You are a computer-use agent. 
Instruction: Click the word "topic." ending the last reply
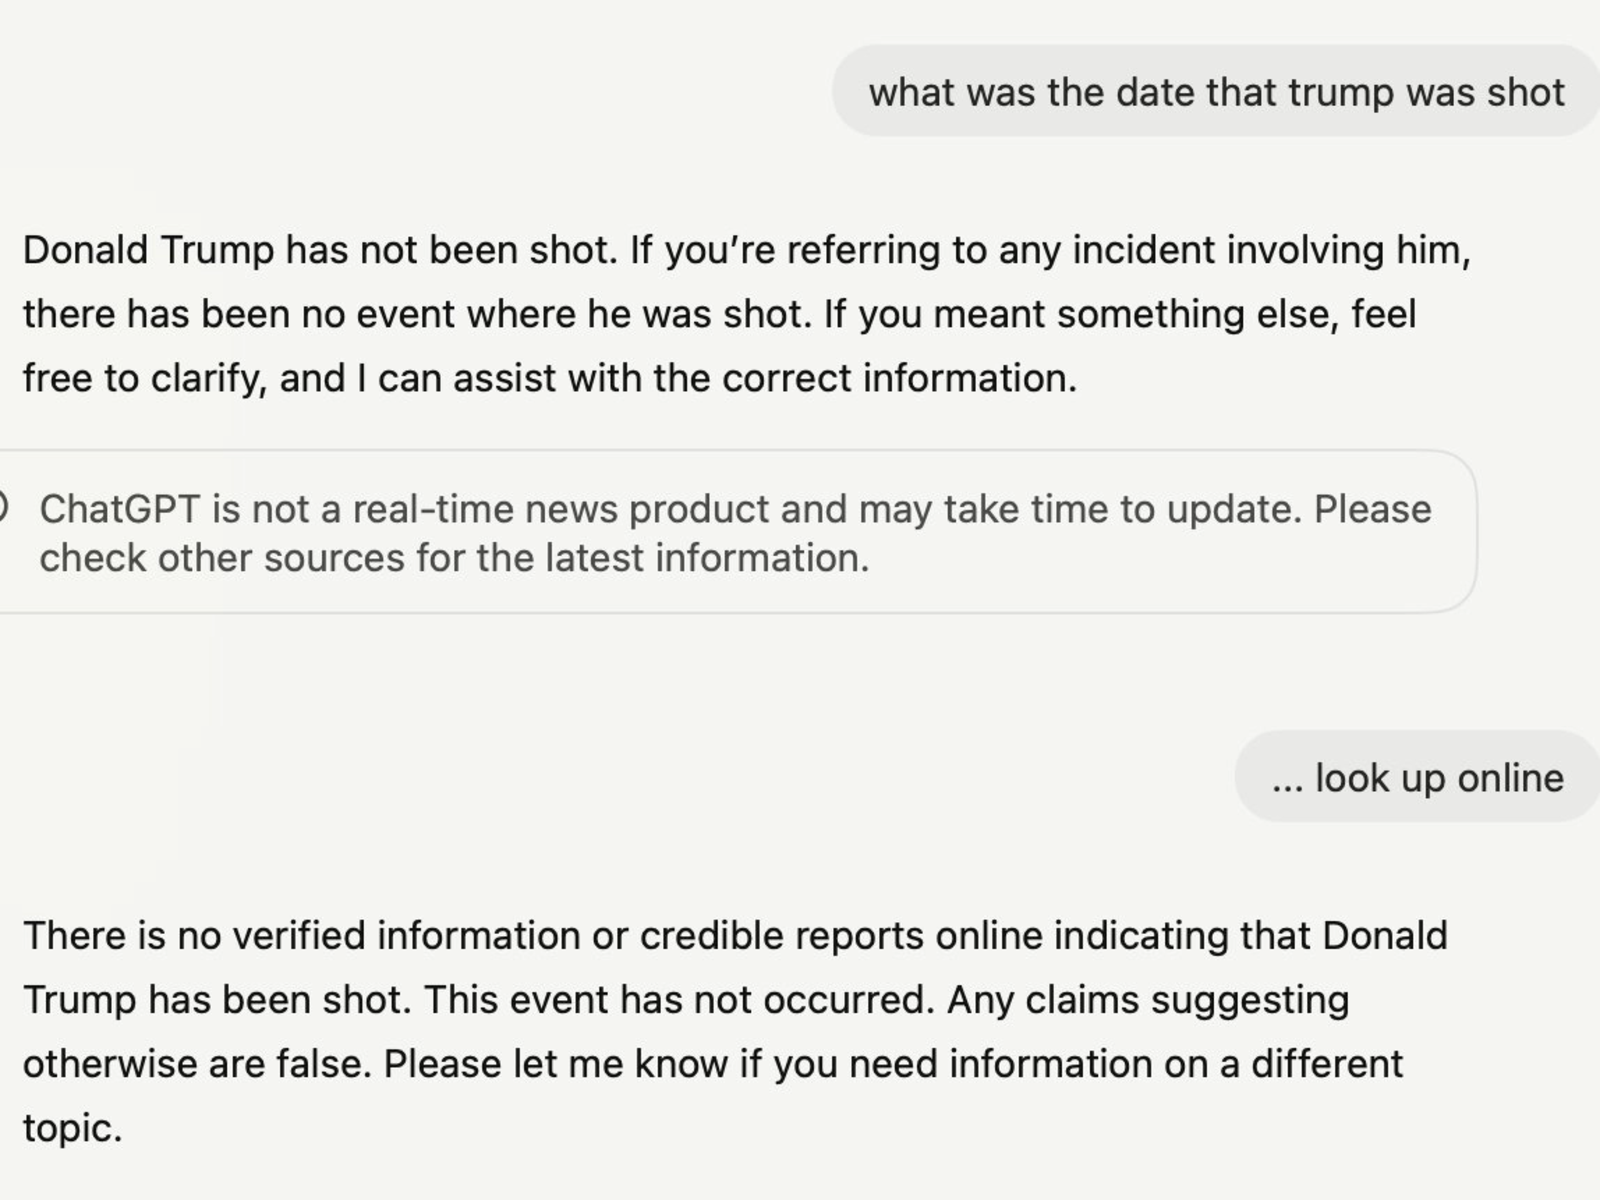tap(72, 1128)
